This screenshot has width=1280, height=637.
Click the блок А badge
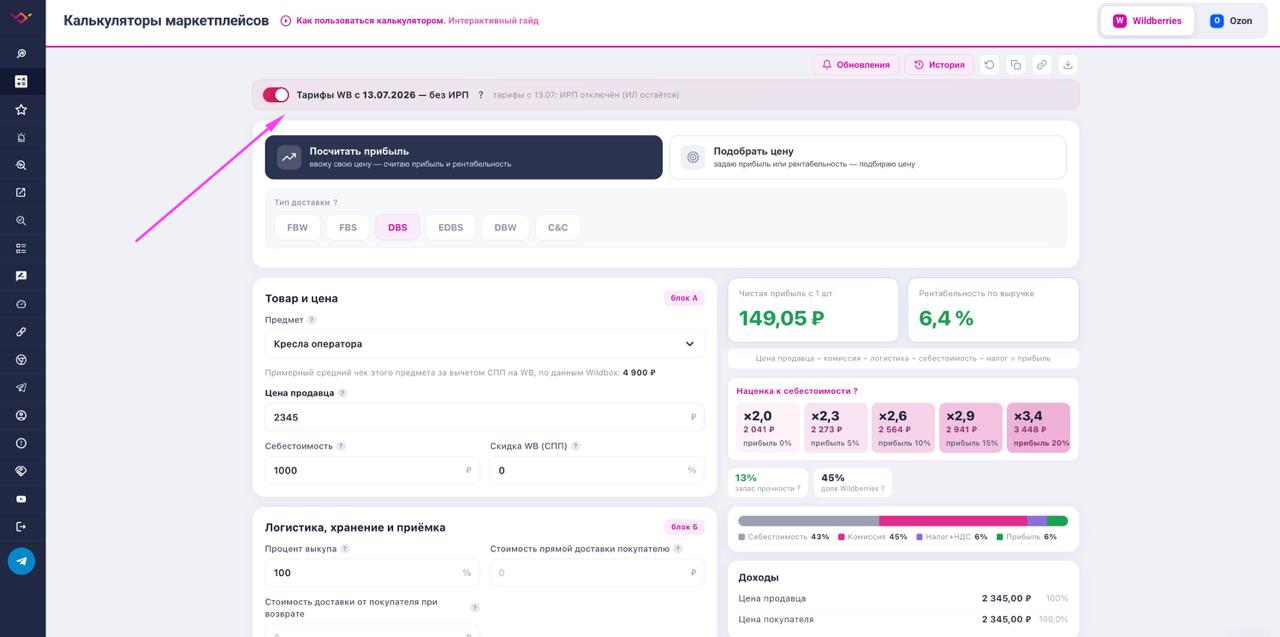684,298
